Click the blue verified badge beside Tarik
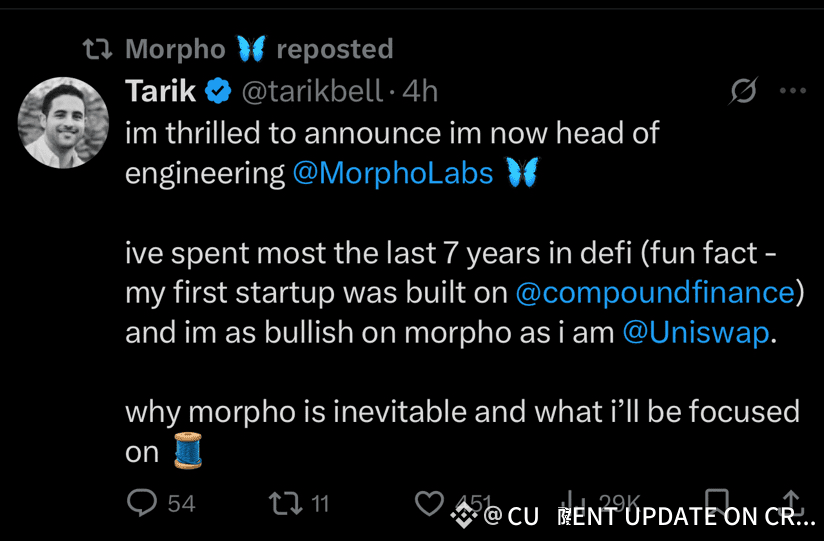 tap(217, 91)
